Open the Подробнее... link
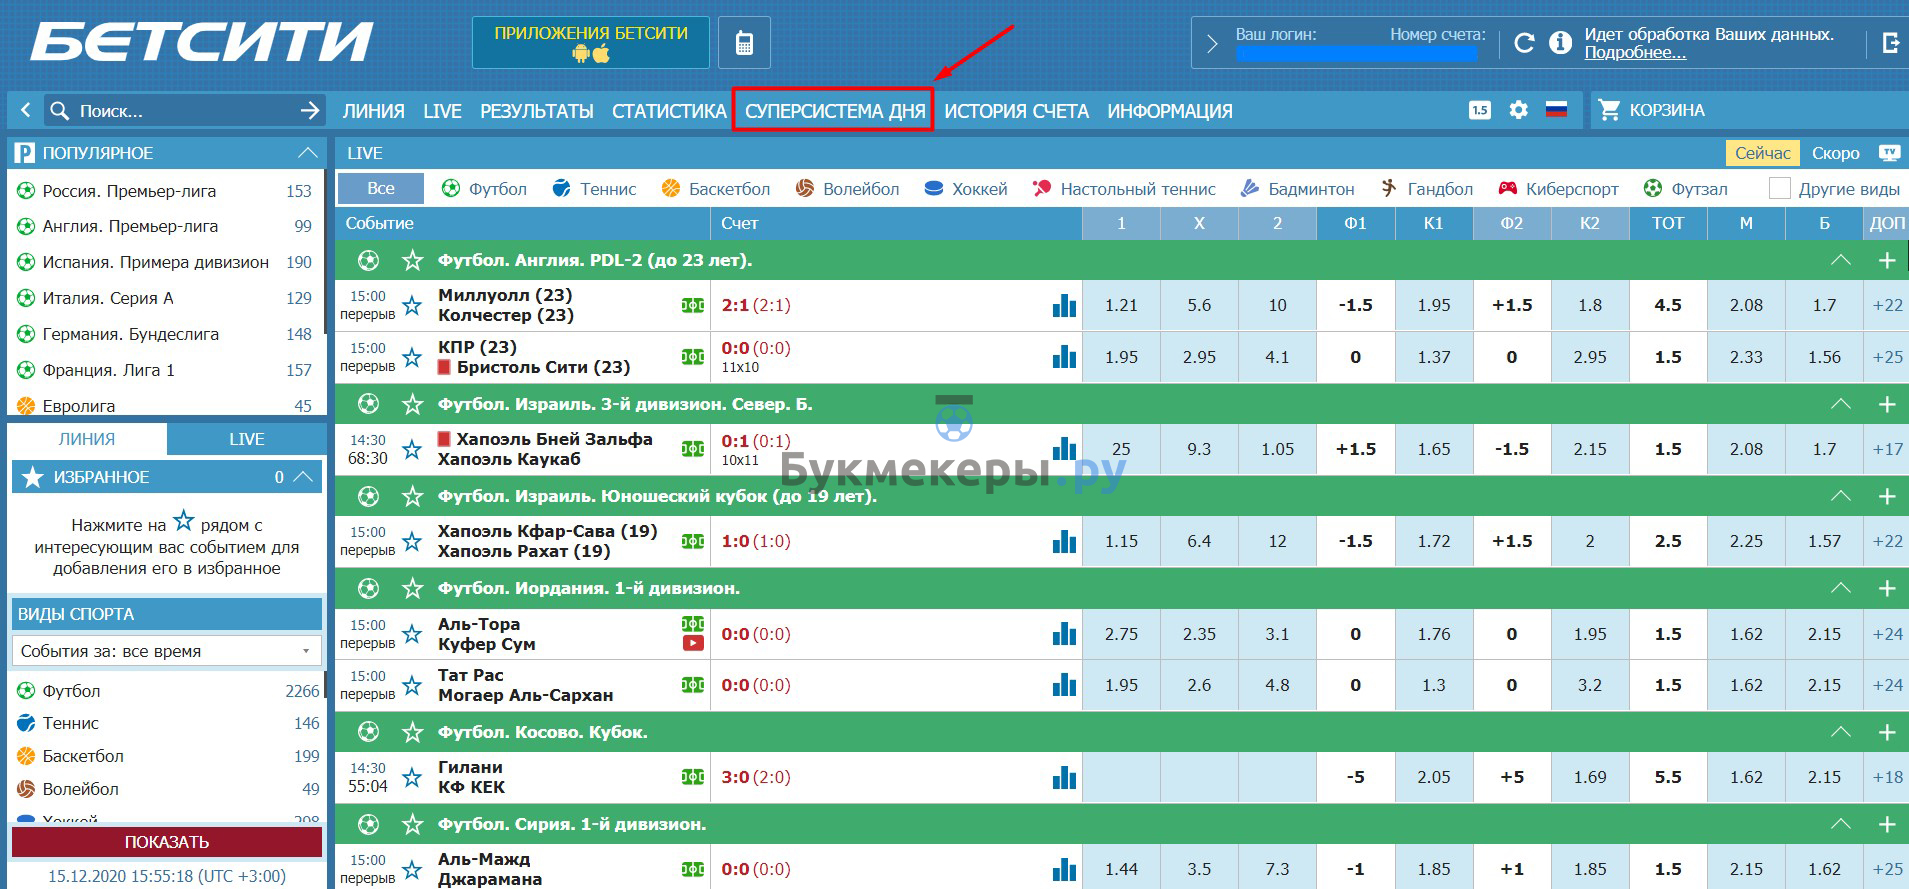This screenshot has height=889, width=1909. pyautogui.click(x=1635, y=53)
